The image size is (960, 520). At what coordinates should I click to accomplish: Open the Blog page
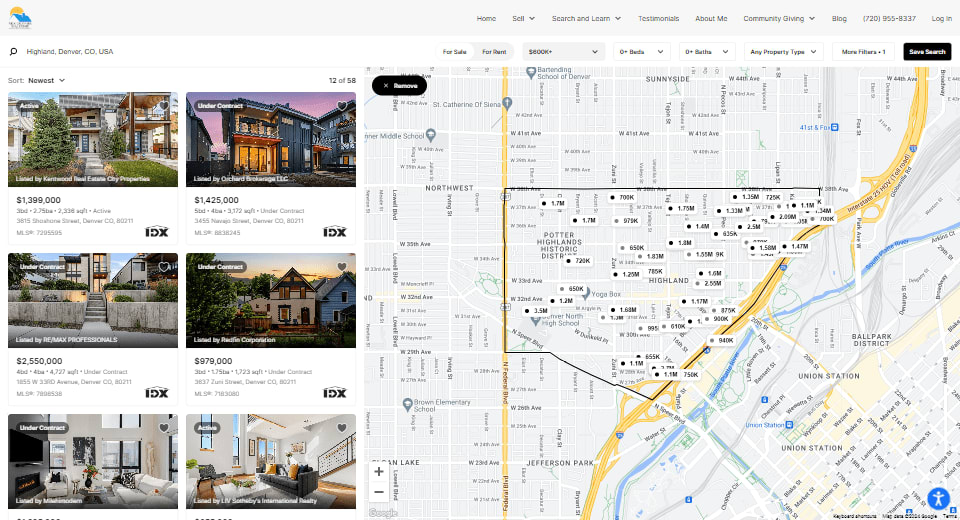point(839,18)
